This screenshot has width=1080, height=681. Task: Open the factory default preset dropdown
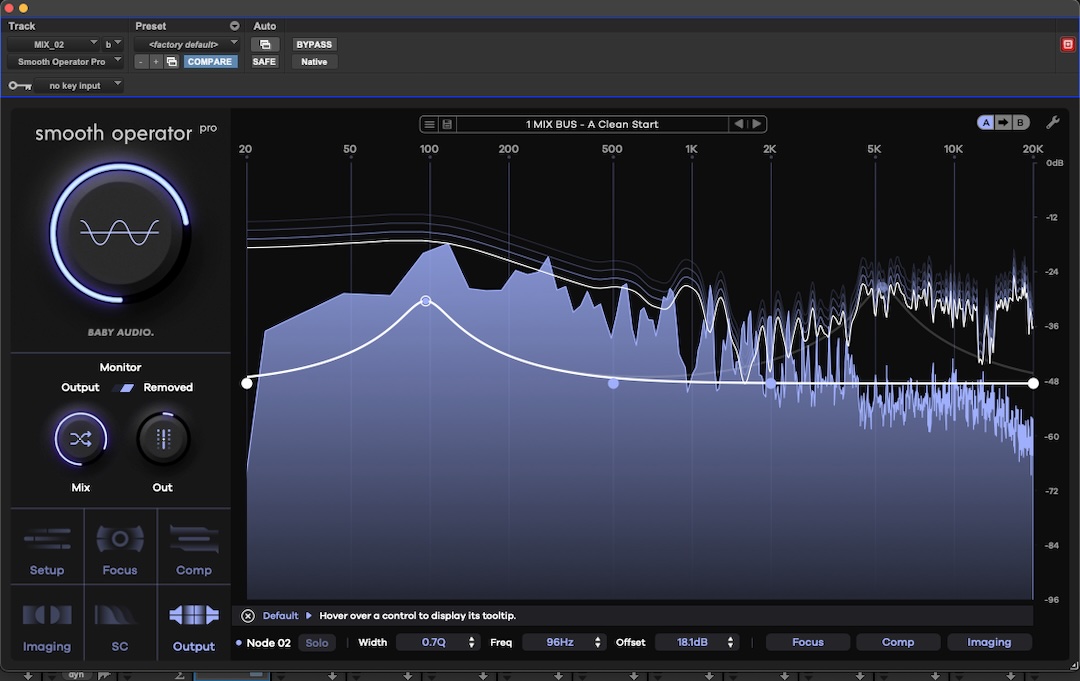coord(186,45)
